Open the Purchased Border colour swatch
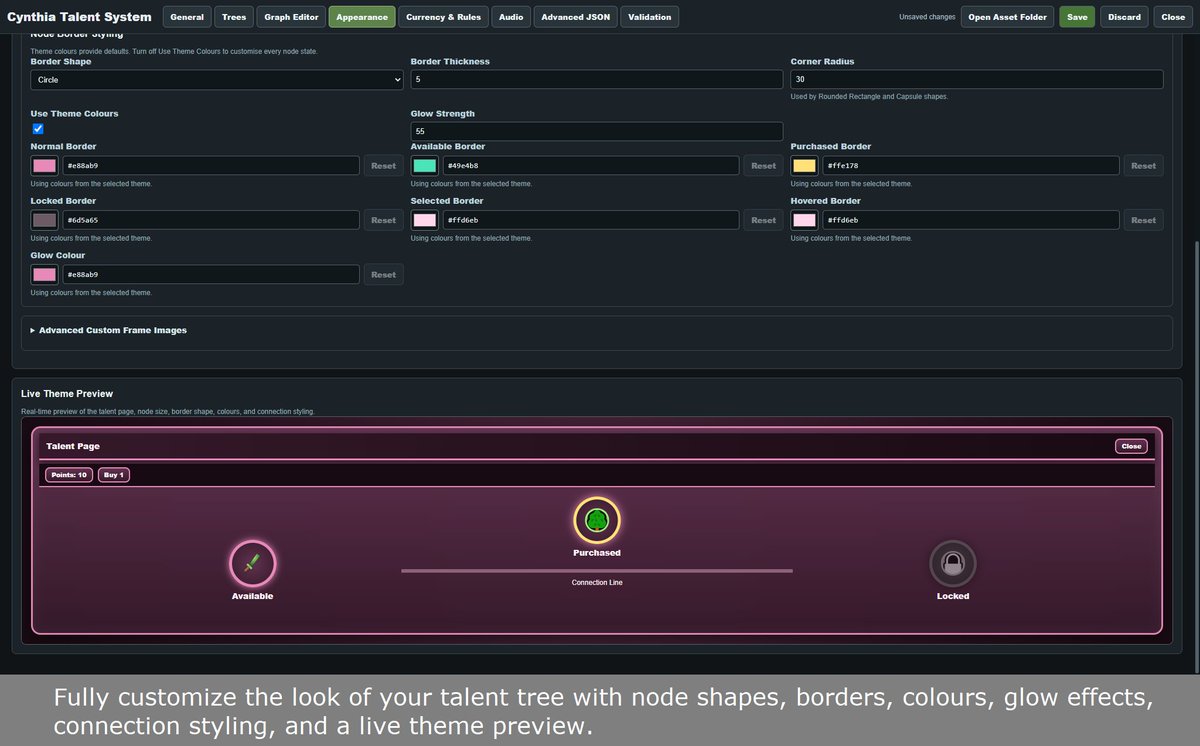The image size is (1200, 746). click(805, 166)
